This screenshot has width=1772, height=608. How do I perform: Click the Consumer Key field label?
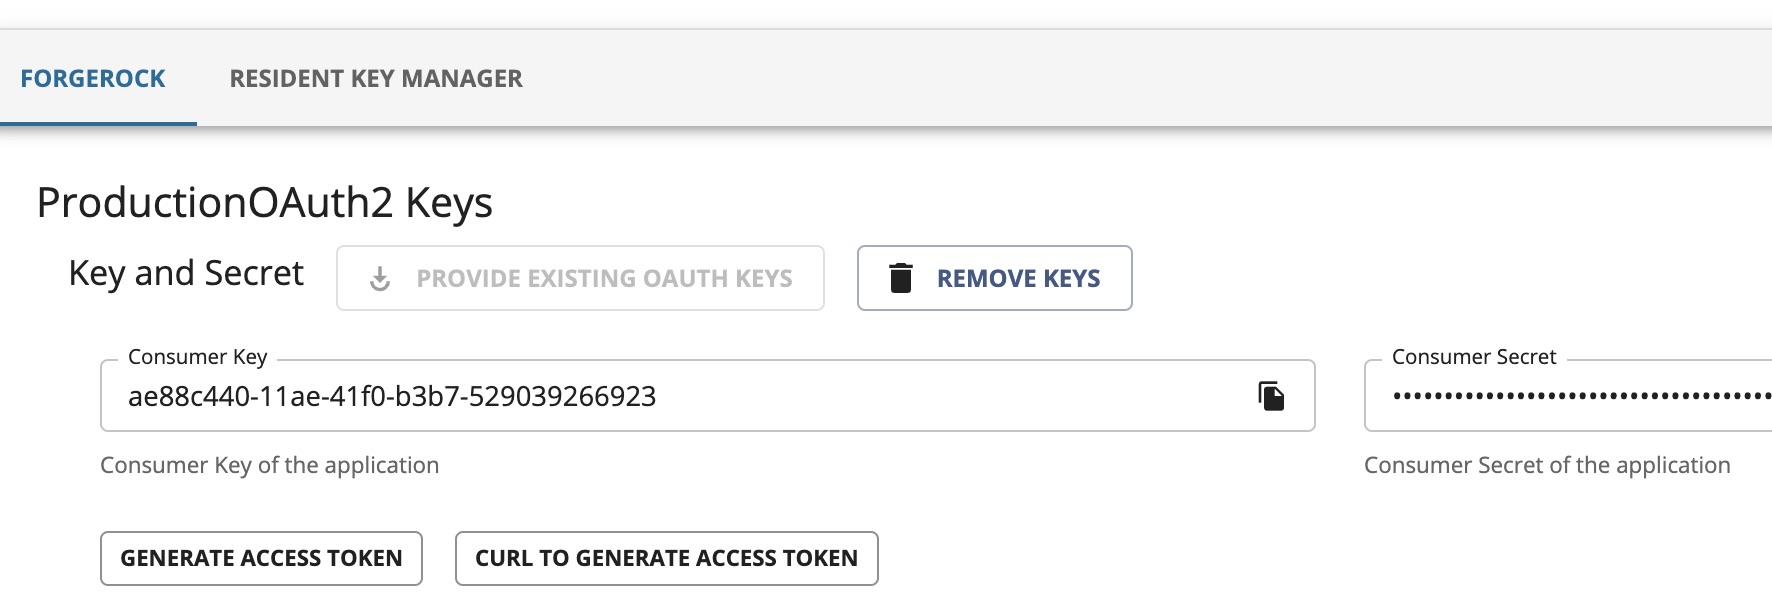198,357
